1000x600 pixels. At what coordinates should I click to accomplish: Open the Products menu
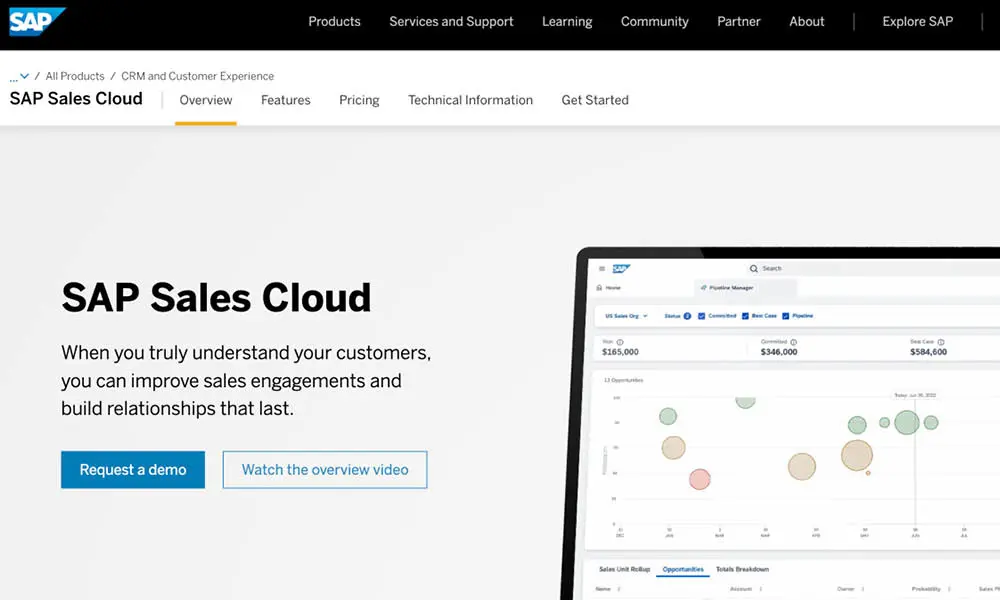[334, 21]
